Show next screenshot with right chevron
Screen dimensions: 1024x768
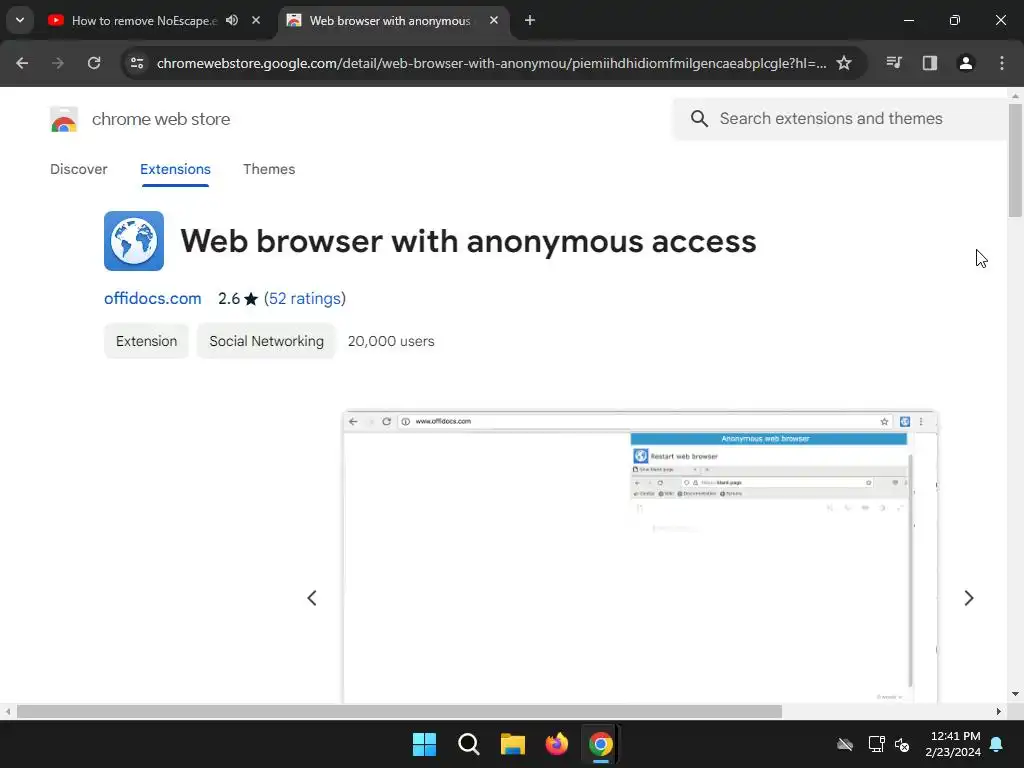[968, 598]
